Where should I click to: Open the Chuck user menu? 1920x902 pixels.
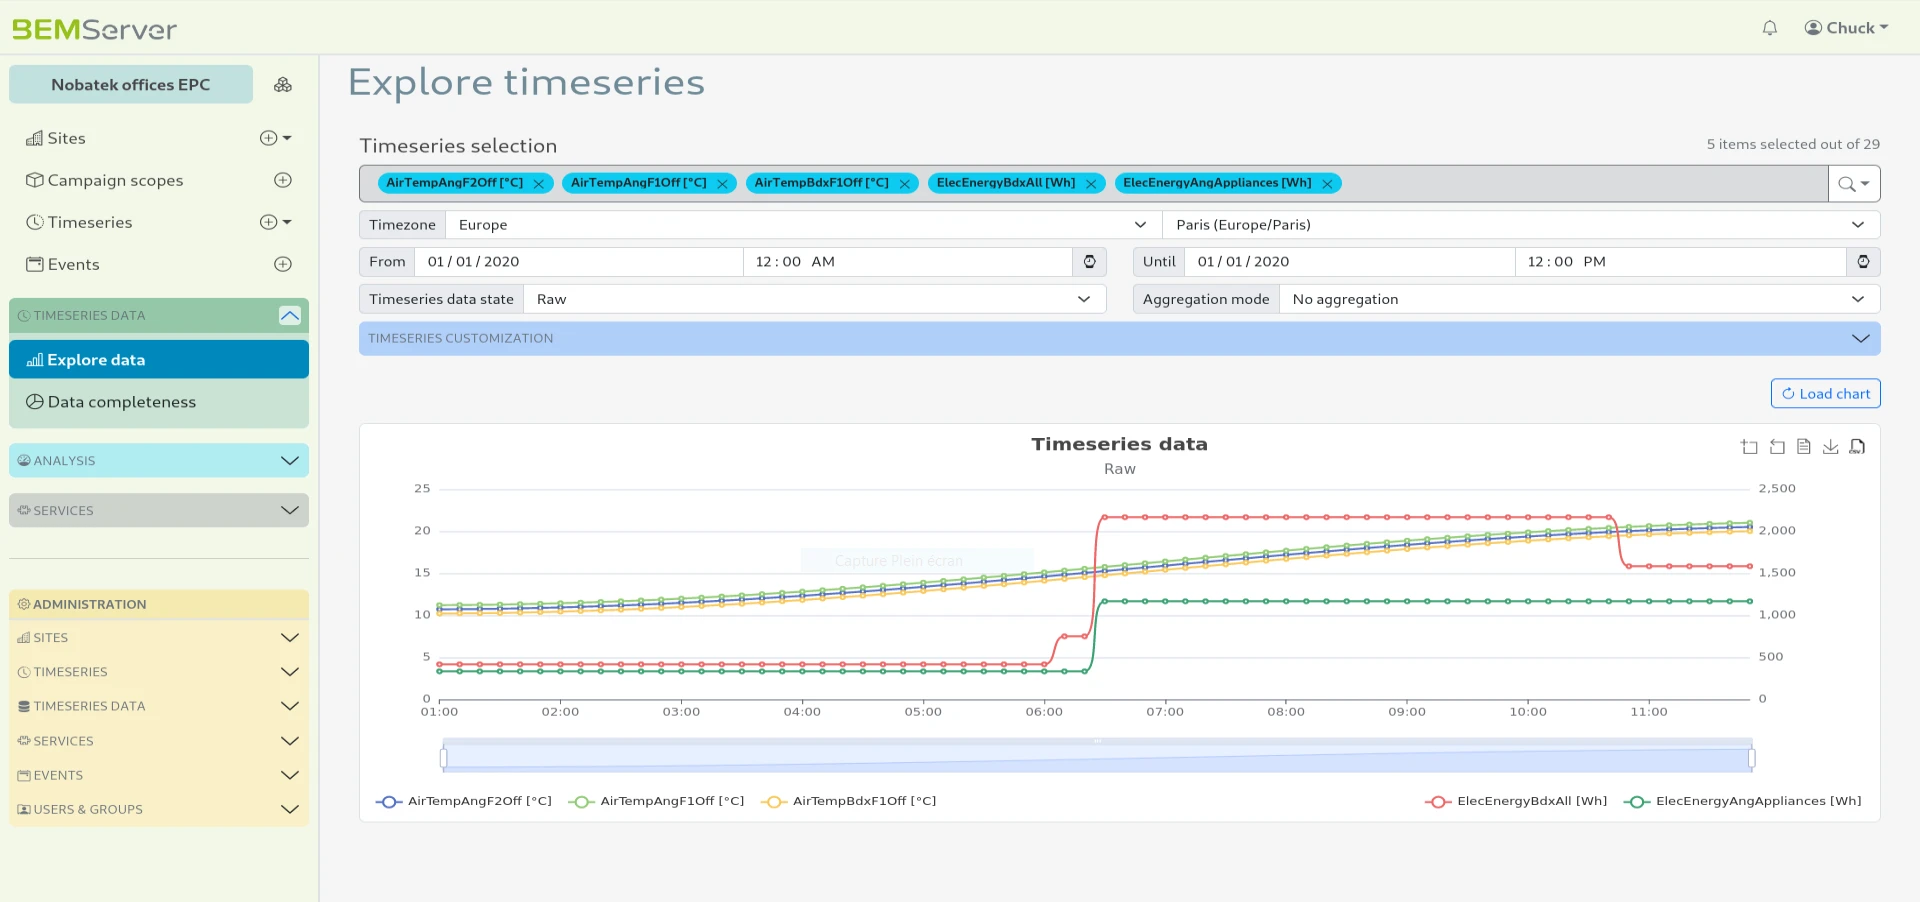click(1846, 28)
